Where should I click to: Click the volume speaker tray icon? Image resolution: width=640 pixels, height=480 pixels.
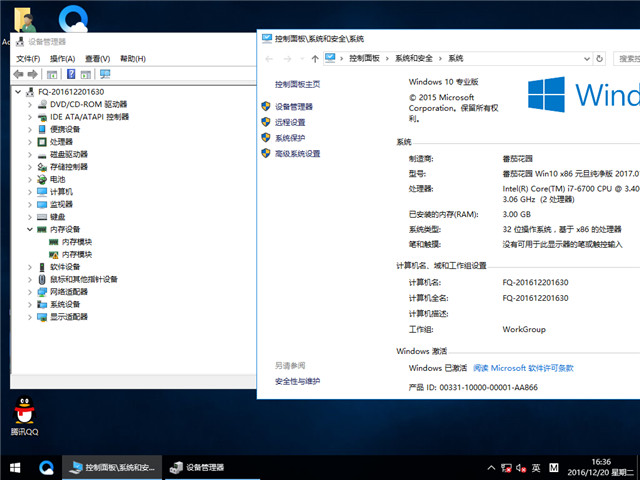coord(520,468)
